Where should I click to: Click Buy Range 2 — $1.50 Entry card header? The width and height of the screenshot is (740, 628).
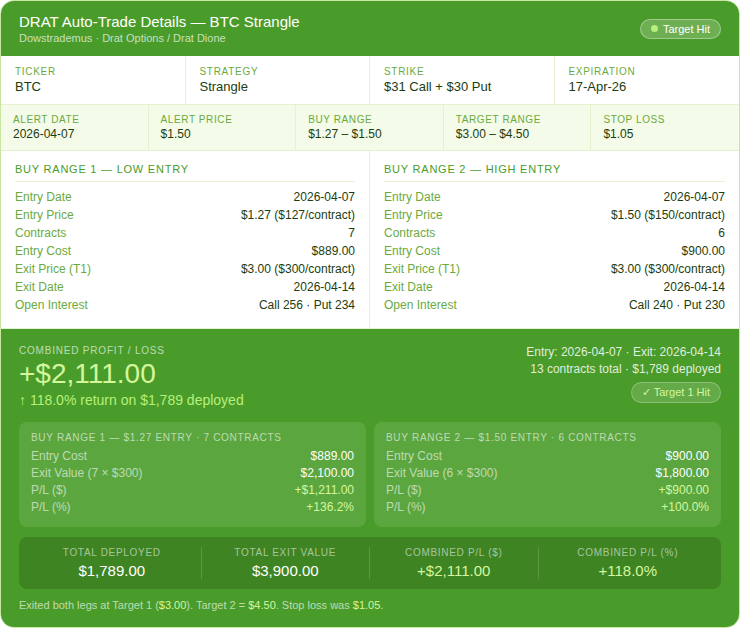pos(511,437)
